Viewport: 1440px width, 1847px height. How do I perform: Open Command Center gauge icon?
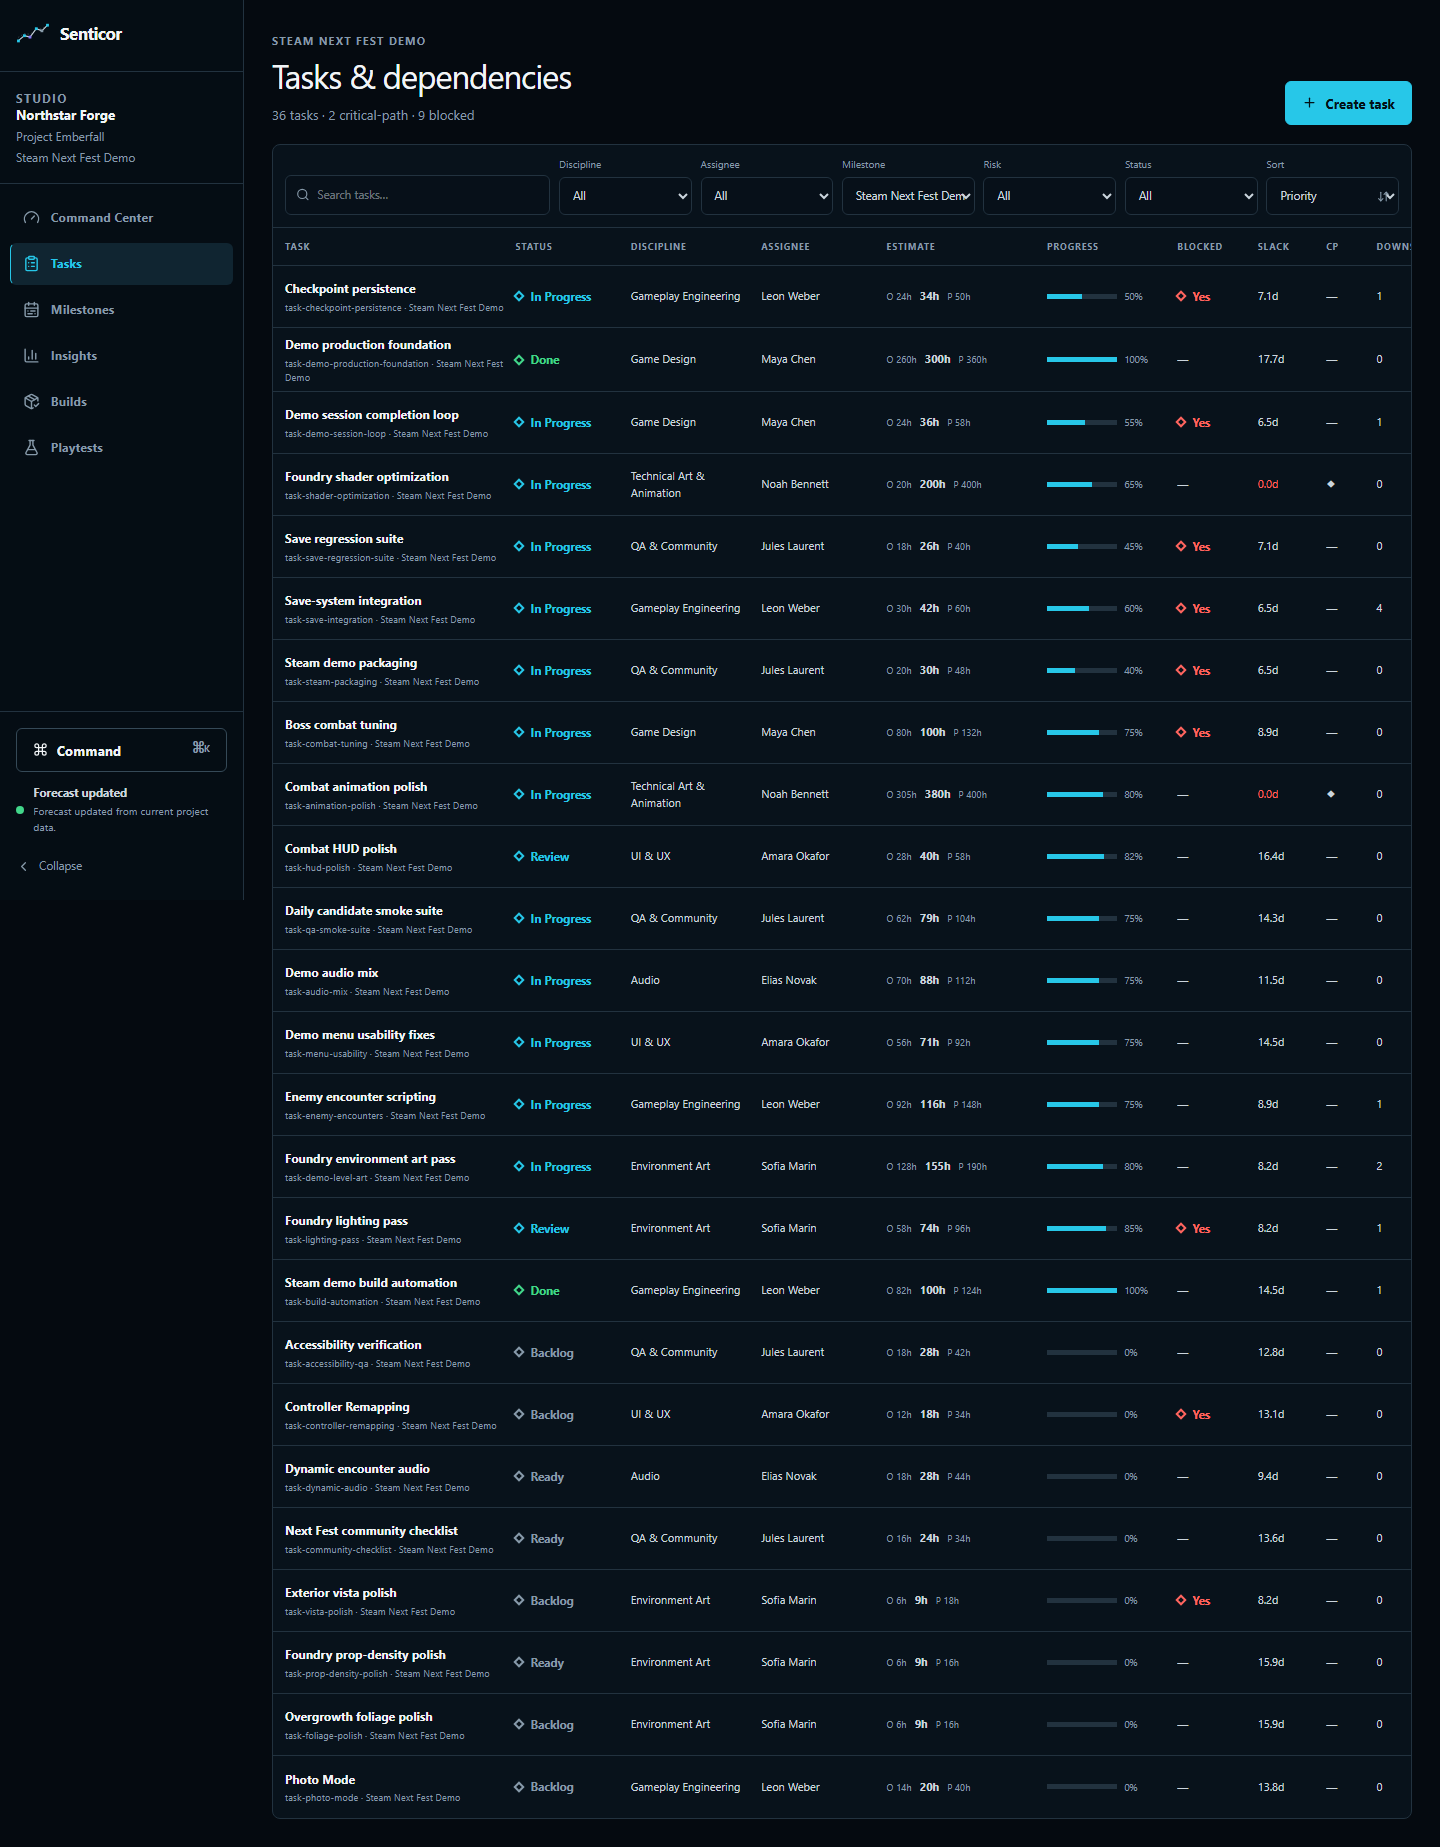click(x=31, y=218)
